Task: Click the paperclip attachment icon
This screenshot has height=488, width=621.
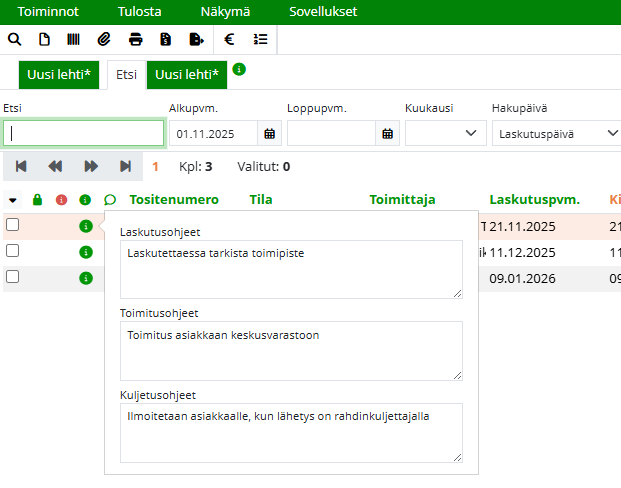Action: 104,40
